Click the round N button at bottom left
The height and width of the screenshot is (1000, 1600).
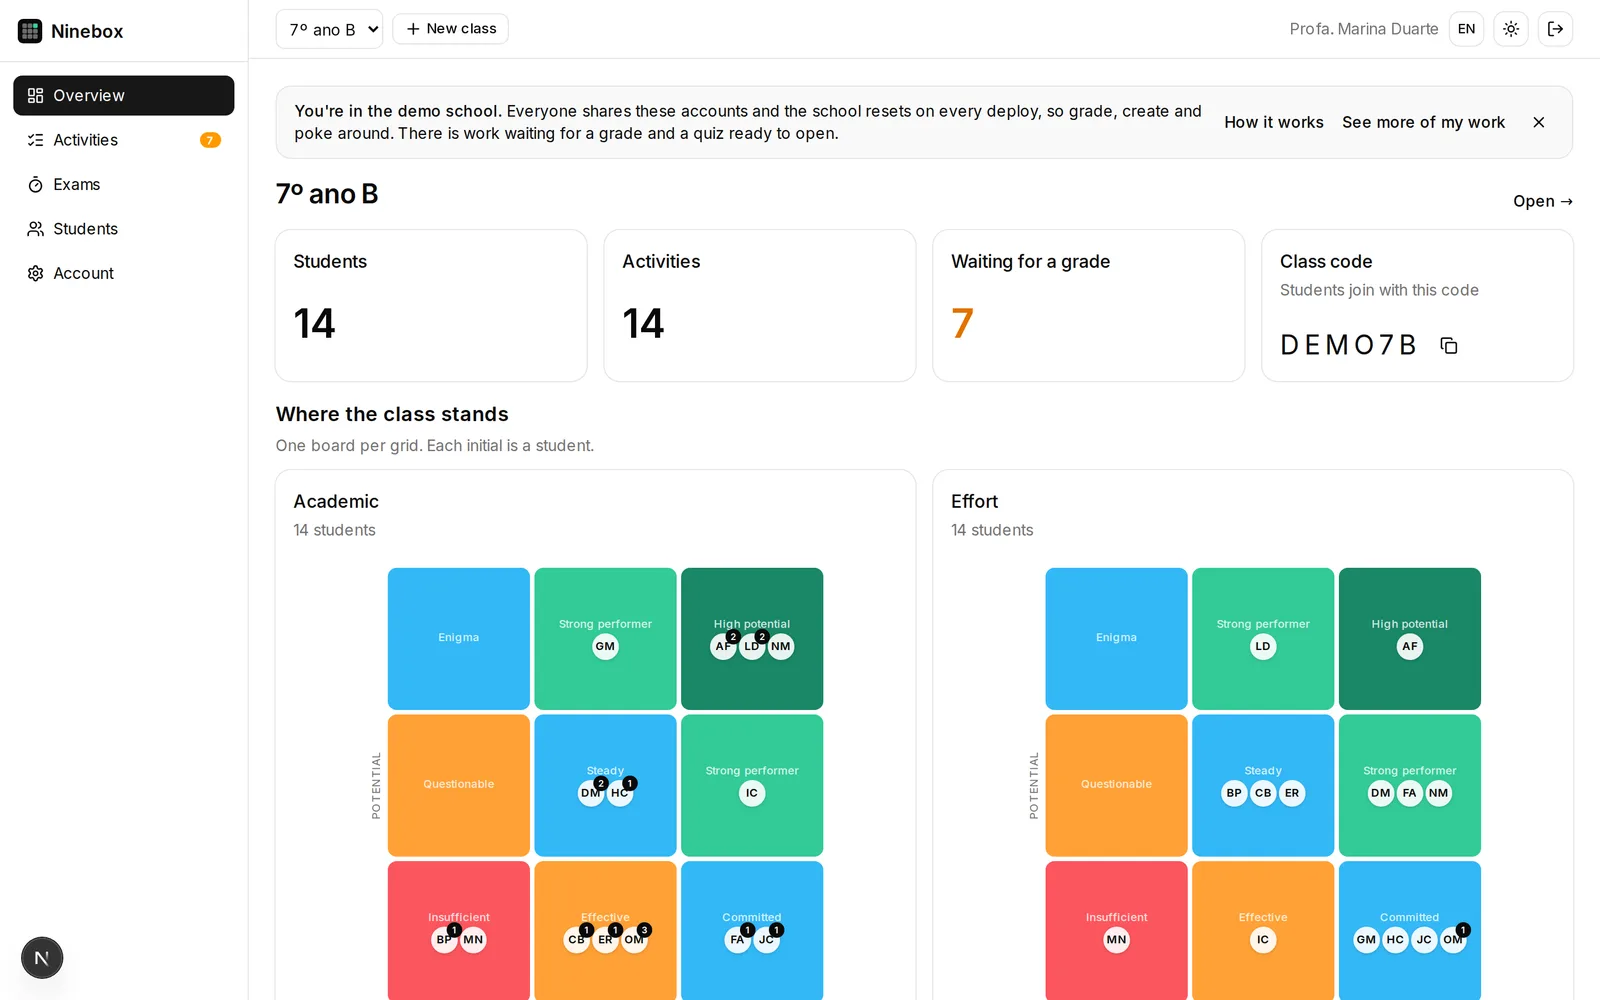[x=42, y=958]
